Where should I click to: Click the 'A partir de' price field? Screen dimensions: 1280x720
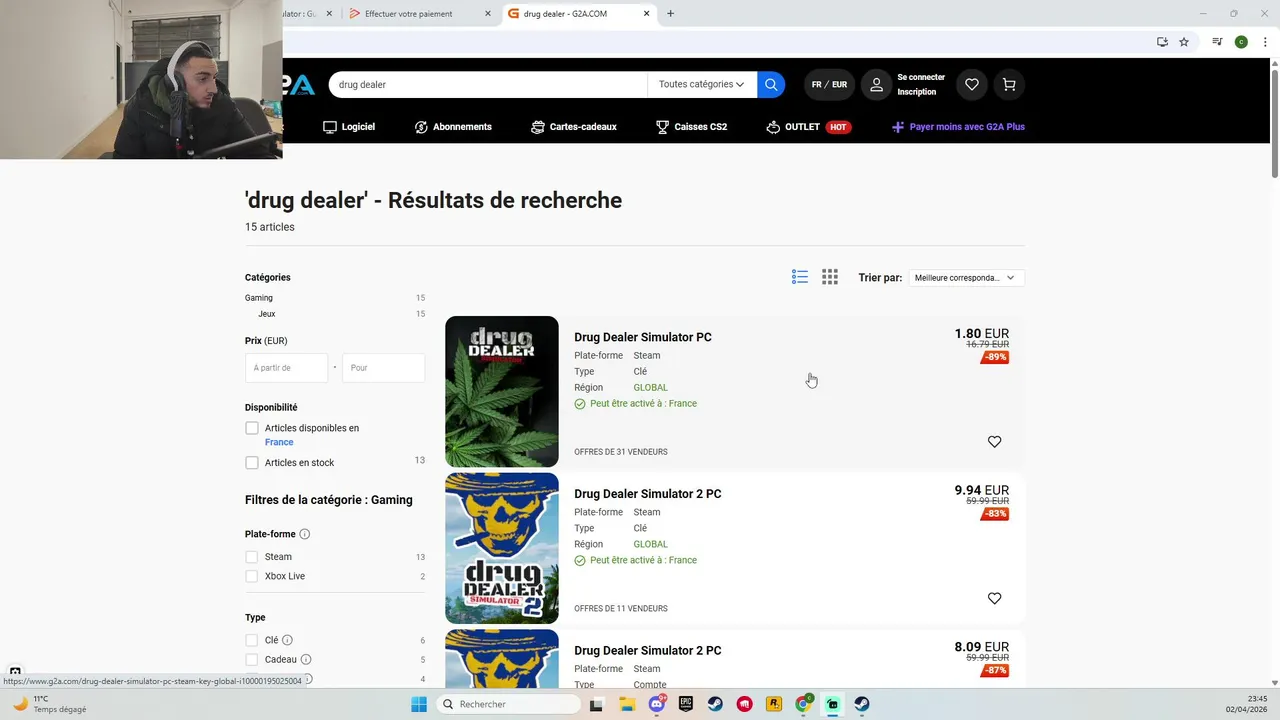(286, 368)
